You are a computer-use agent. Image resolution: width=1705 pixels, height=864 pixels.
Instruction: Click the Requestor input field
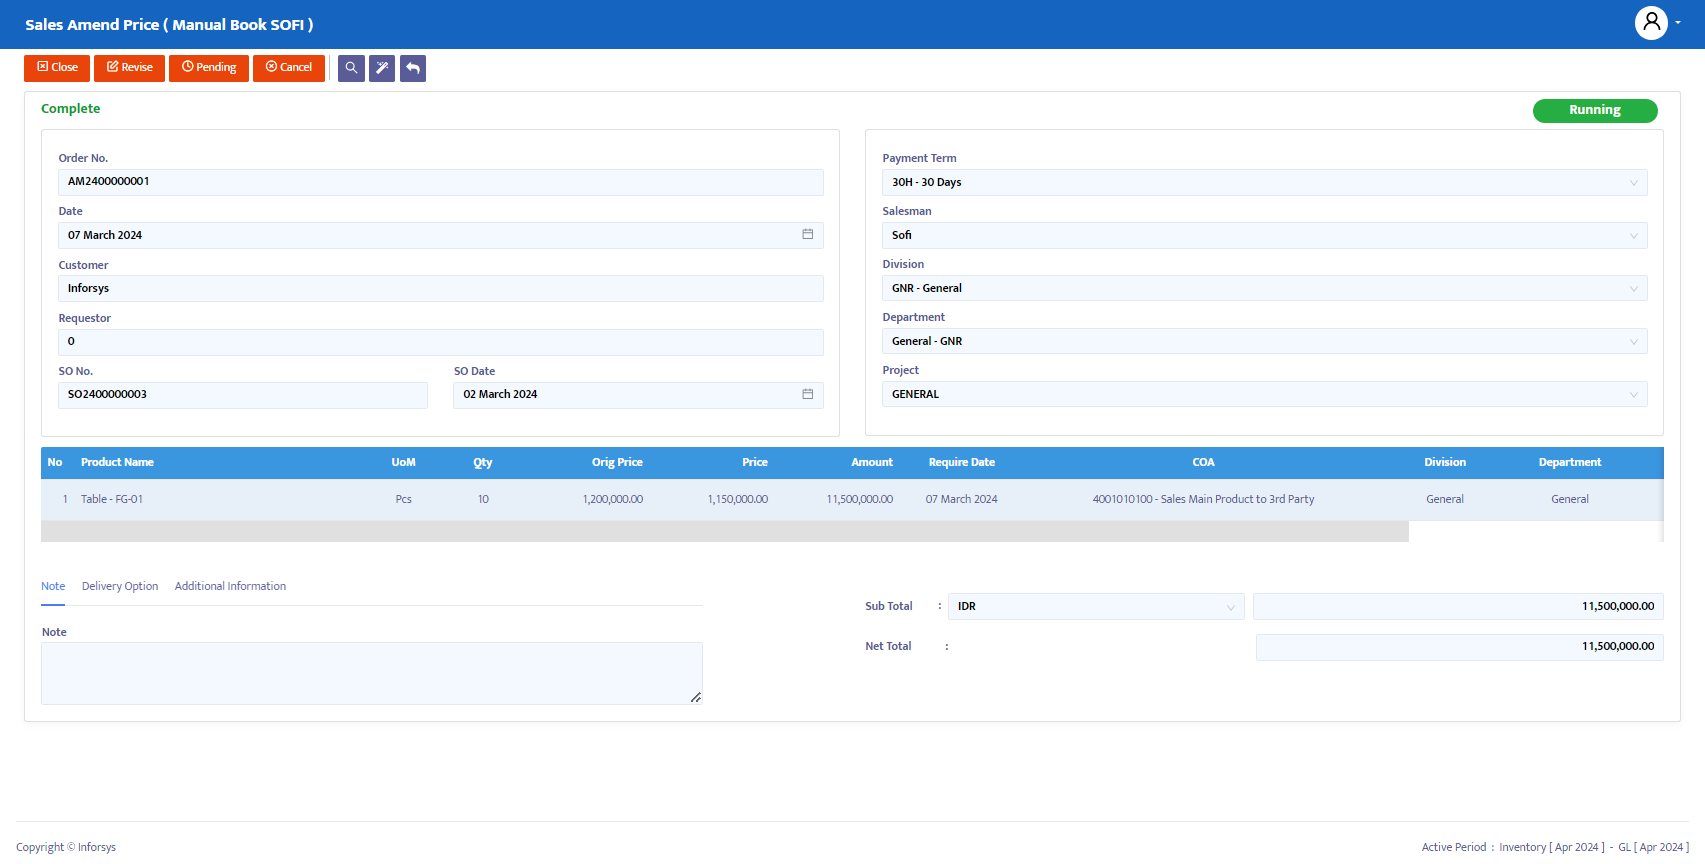441,342
